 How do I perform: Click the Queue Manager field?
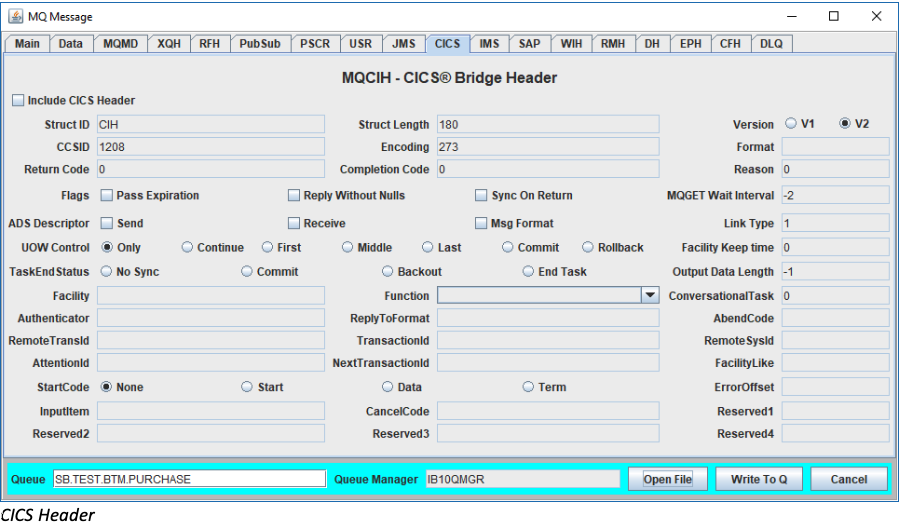[523, 479]
